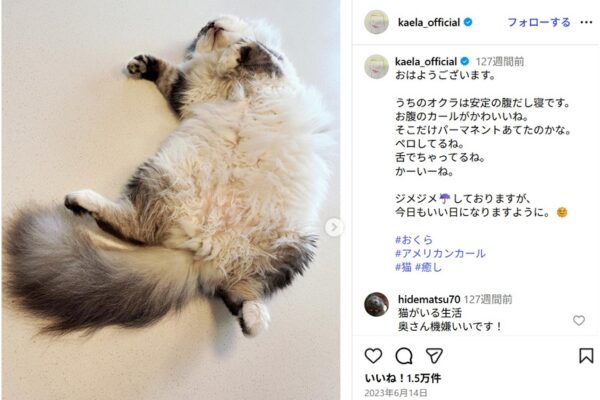Like hidematsu70's comment with small heart
The height and width of the screenshot is (400, 600).
579,320
